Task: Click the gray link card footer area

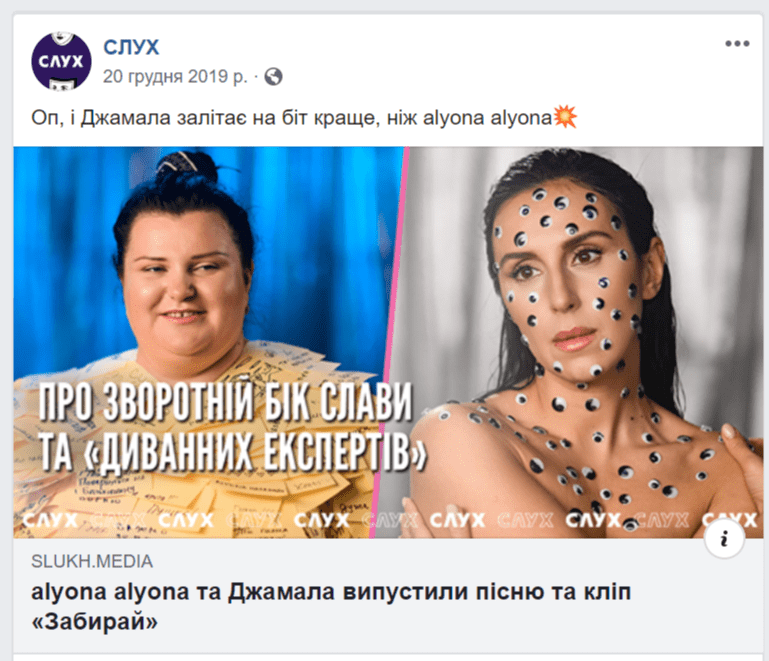Action: [x=388, y=596]
